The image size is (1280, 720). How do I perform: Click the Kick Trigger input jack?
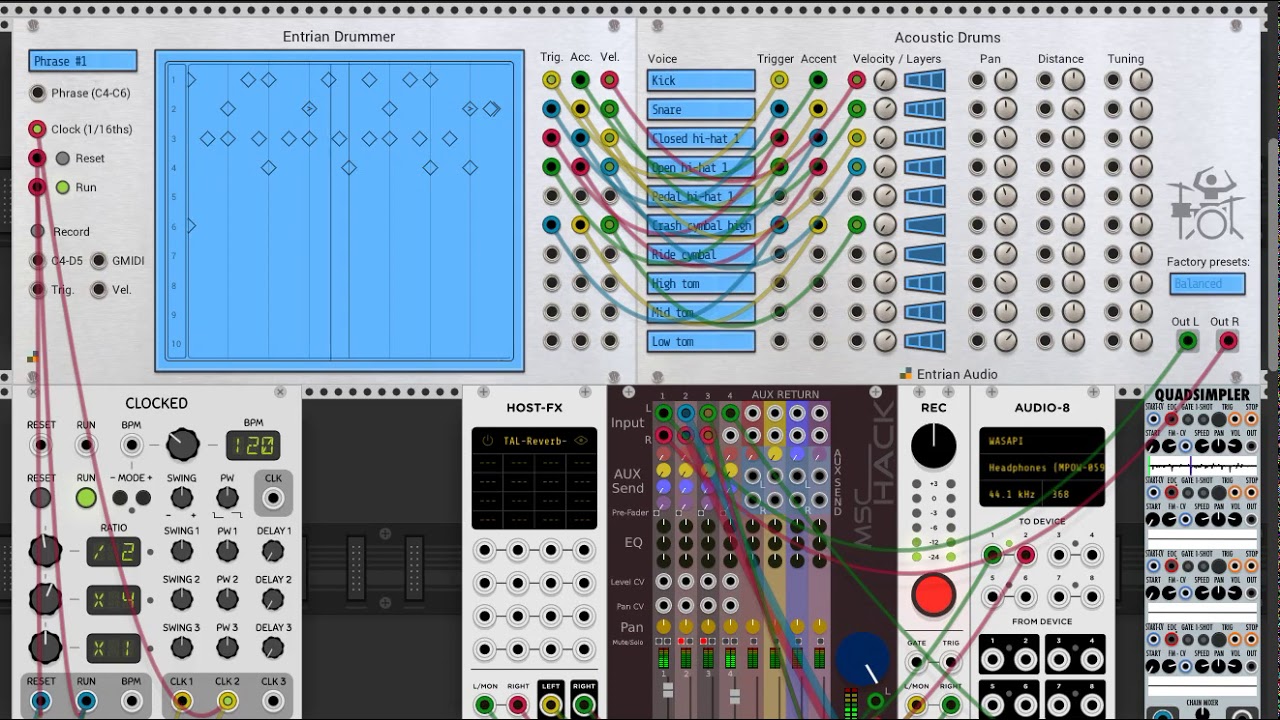click(779, 80)
